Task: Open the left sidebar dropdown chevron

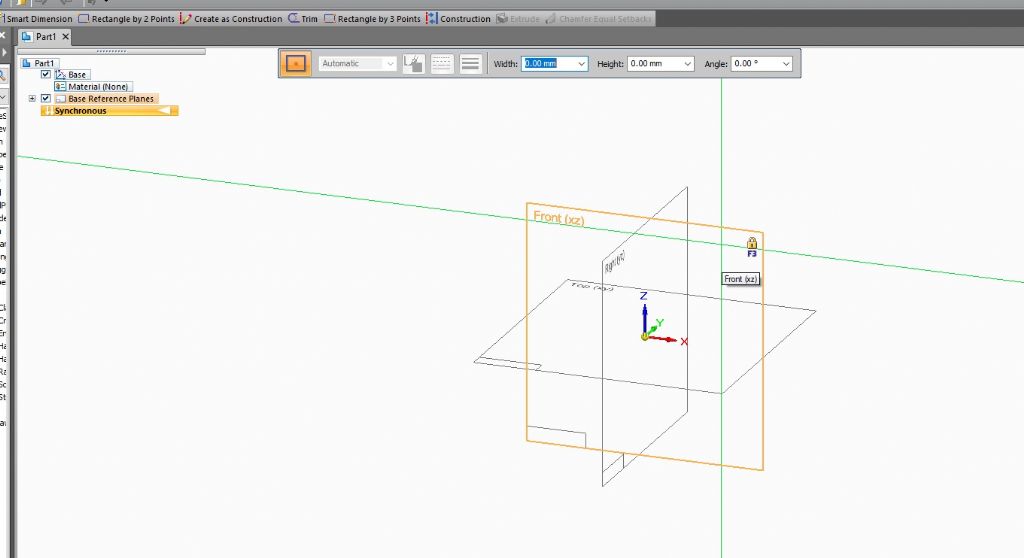Action: click(x=3, y=97)
